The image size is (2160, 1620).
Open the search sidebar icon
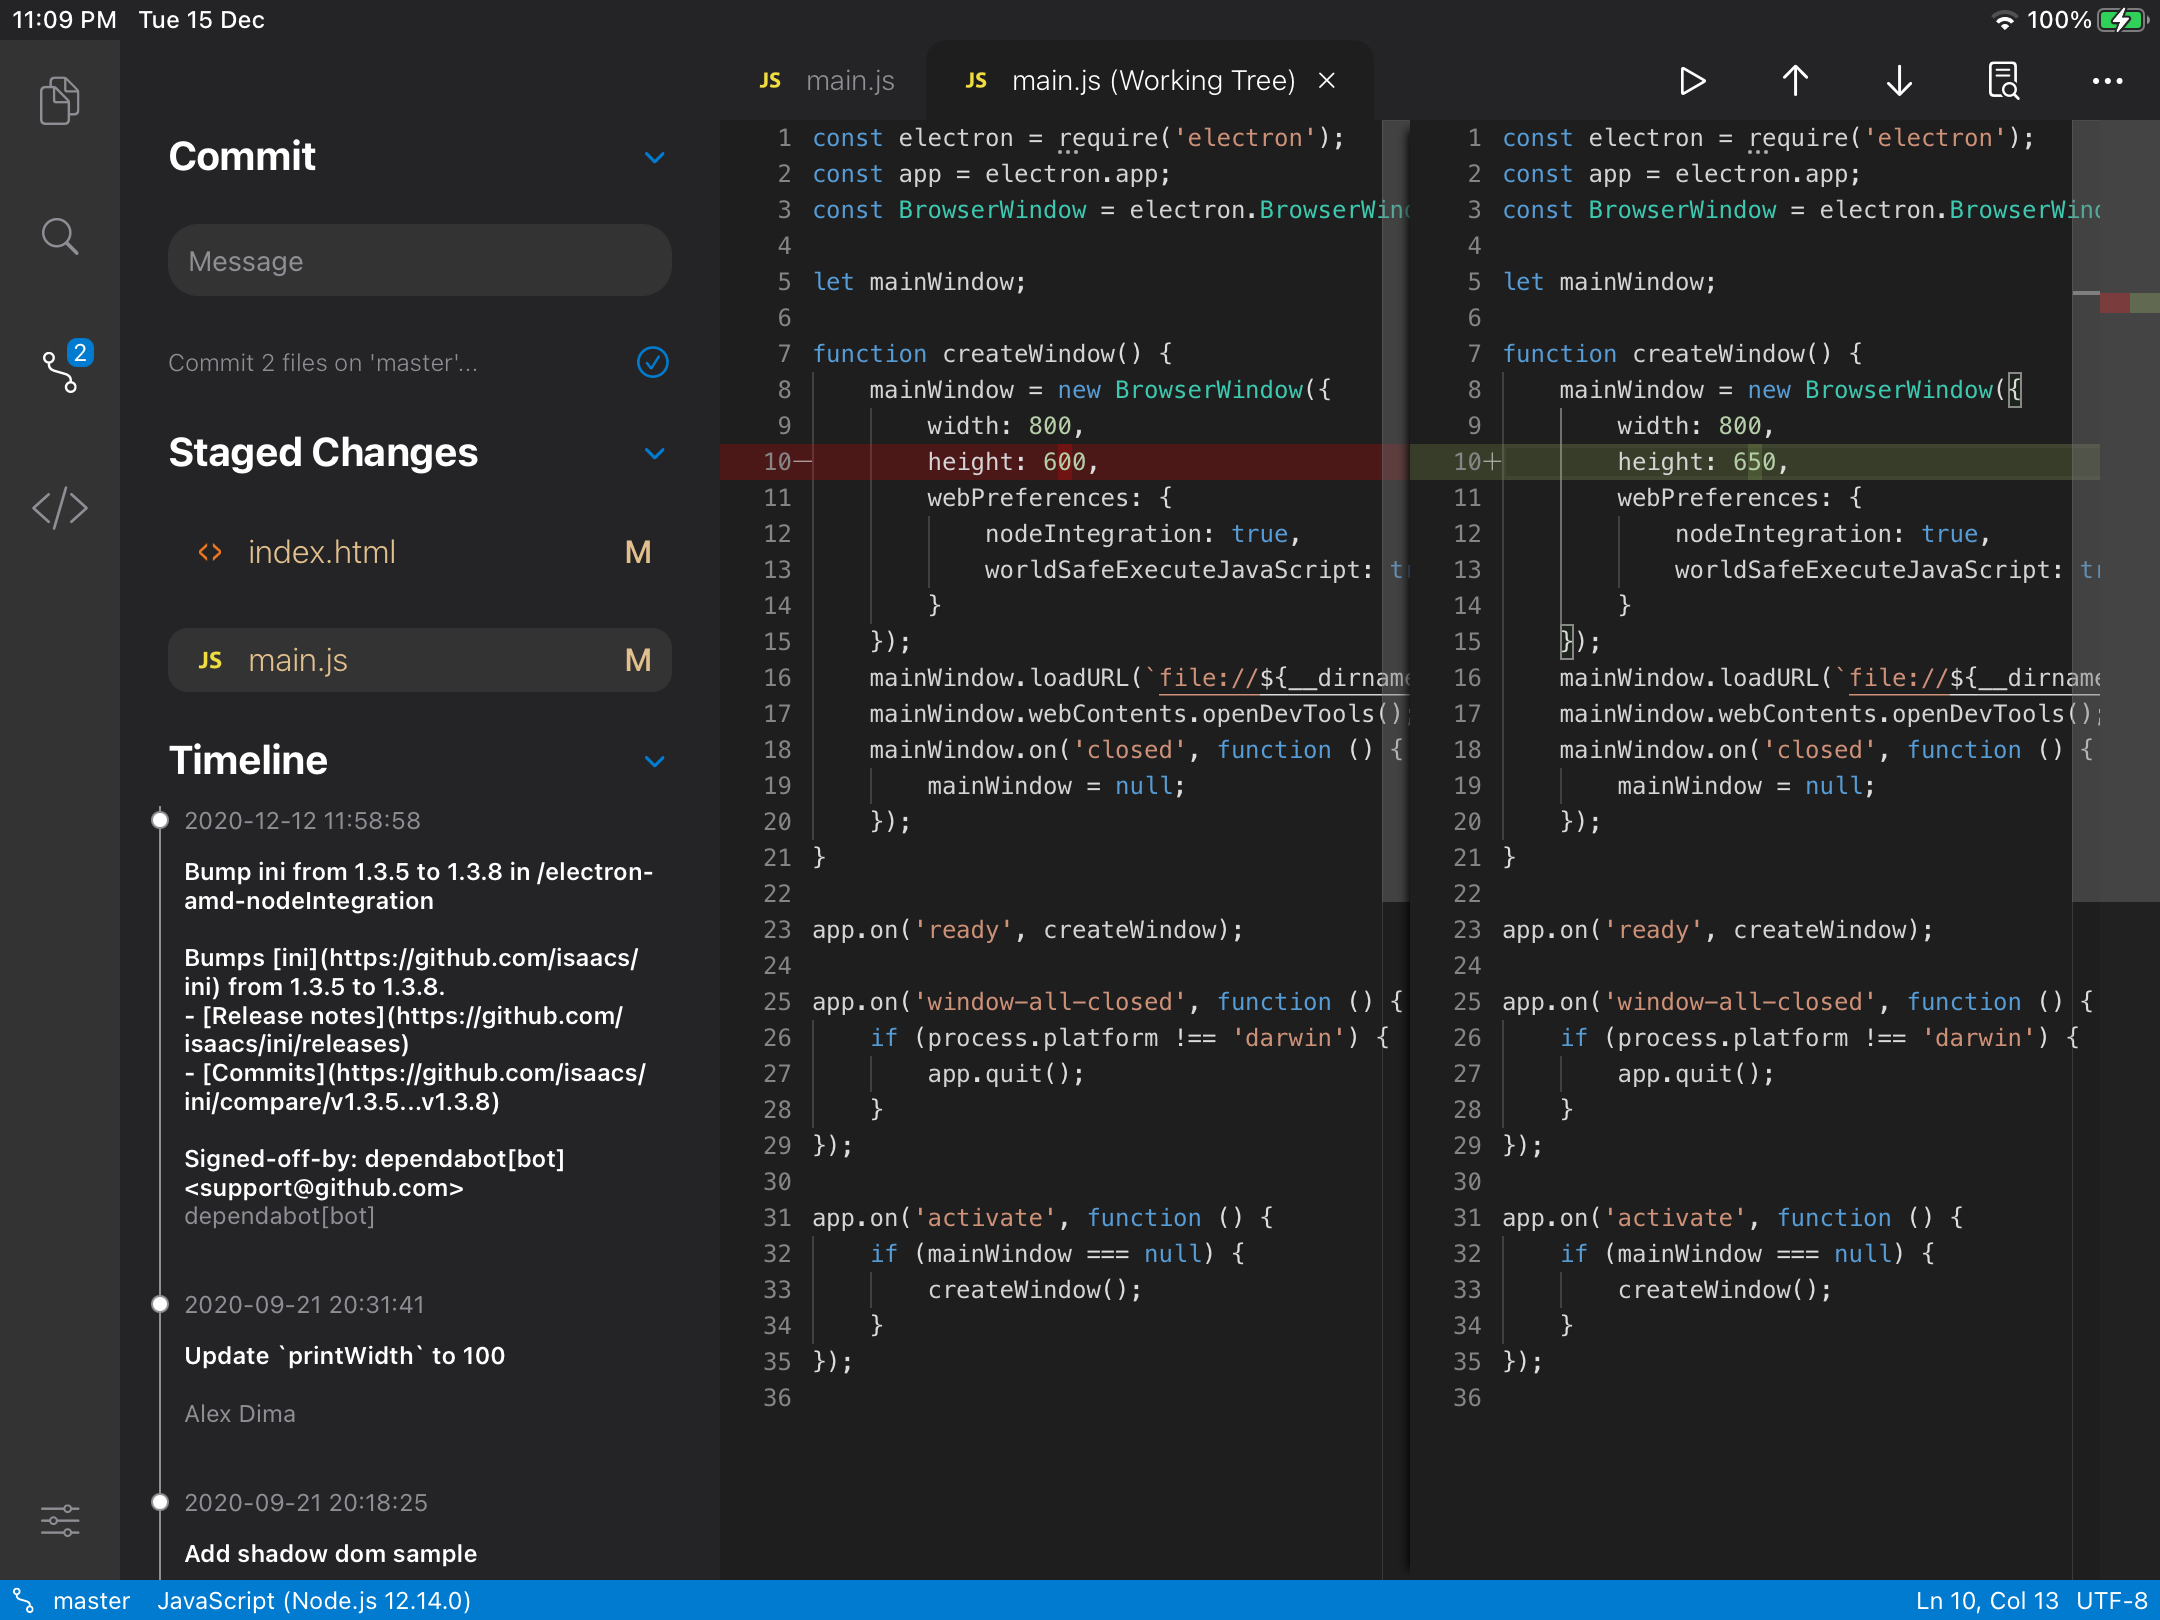[x=59, y=237]
